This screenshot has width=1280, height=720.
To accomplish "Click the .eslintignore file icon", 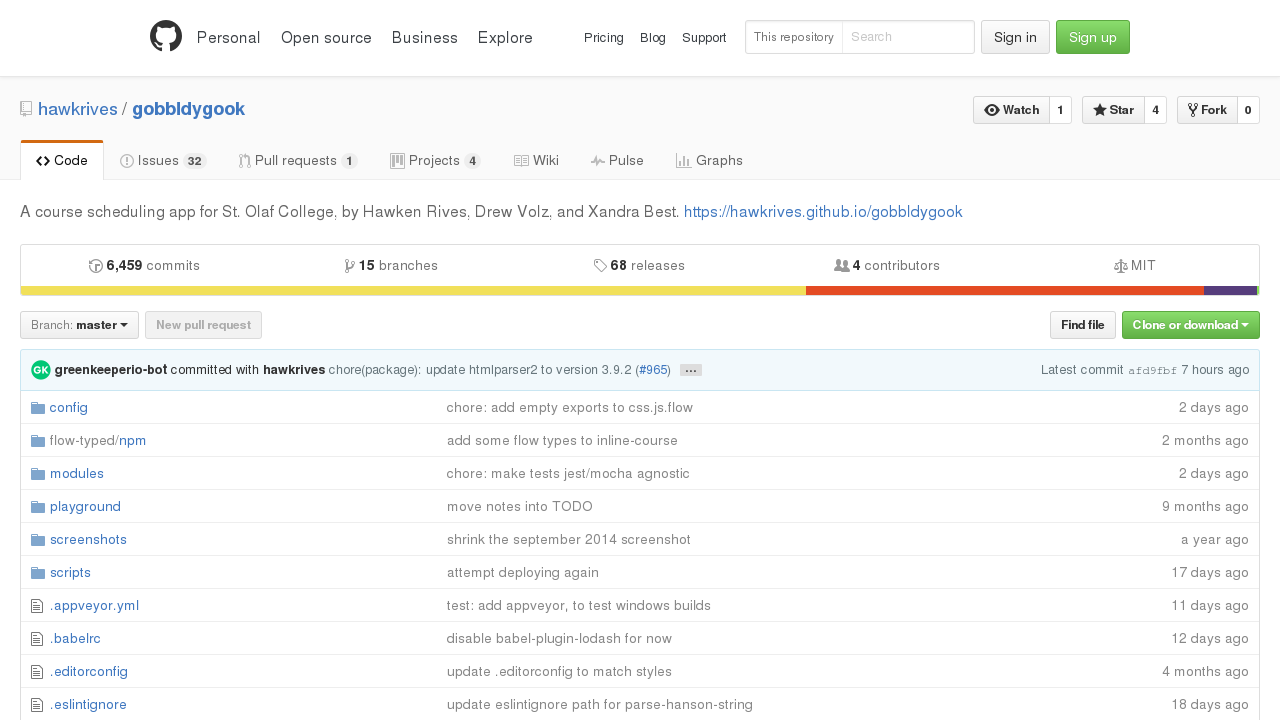I will (37, 705).
